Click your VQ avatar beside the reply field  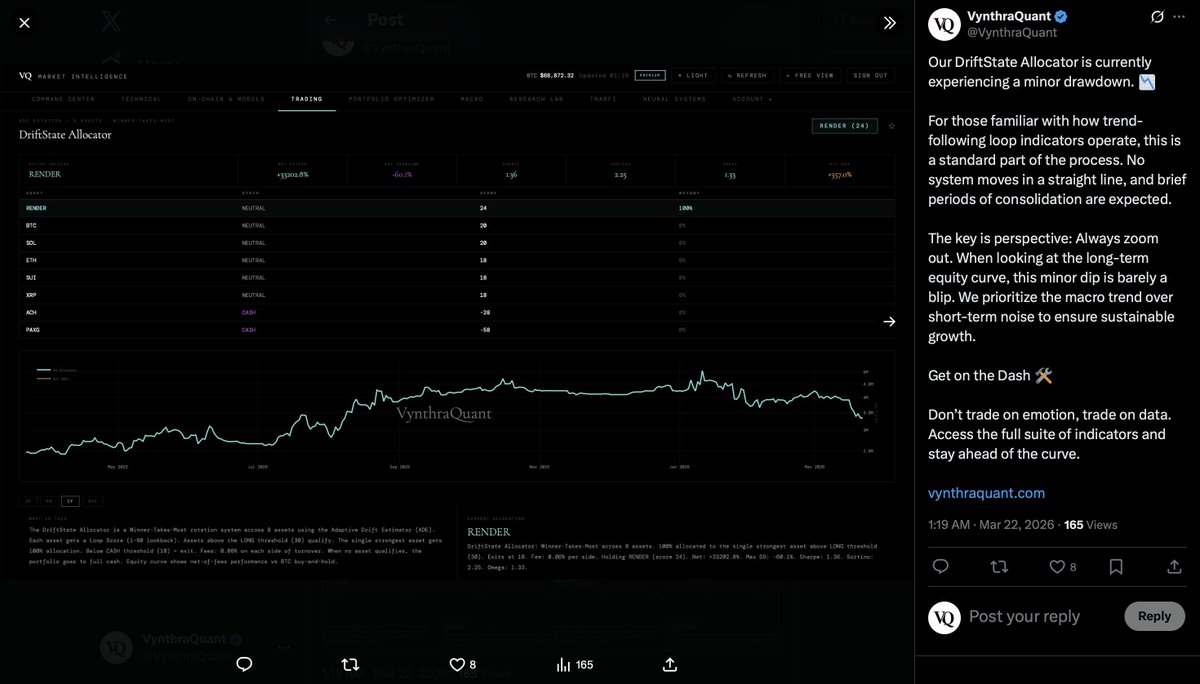(x=945, y=617)
